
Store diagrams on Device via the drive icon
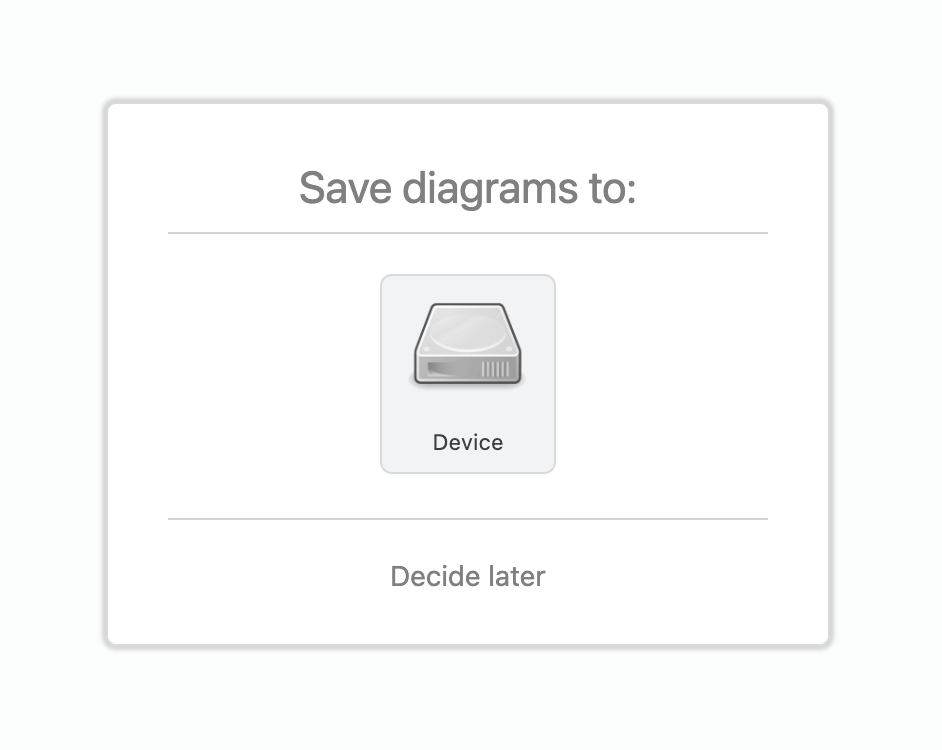(x=468, y=344)
